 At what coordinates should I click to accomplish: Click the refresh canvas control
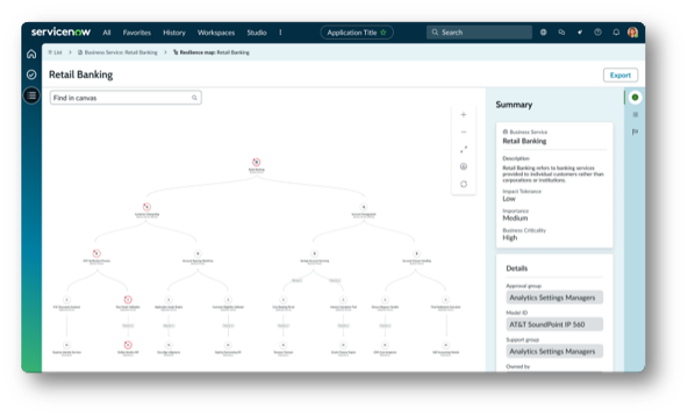pos(463,184)
